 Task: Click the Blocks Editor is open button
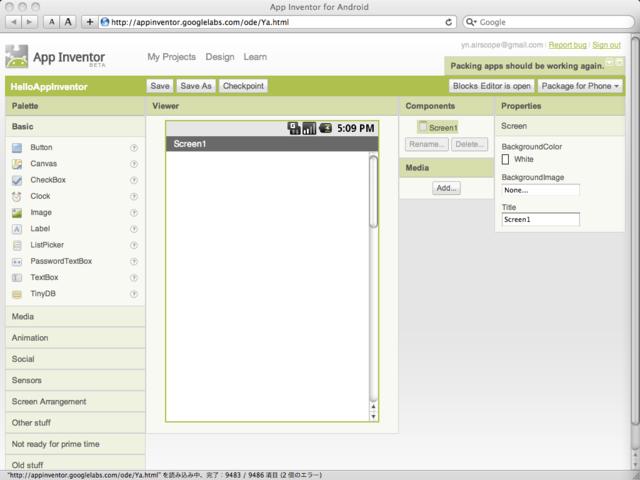pos(491,86)
